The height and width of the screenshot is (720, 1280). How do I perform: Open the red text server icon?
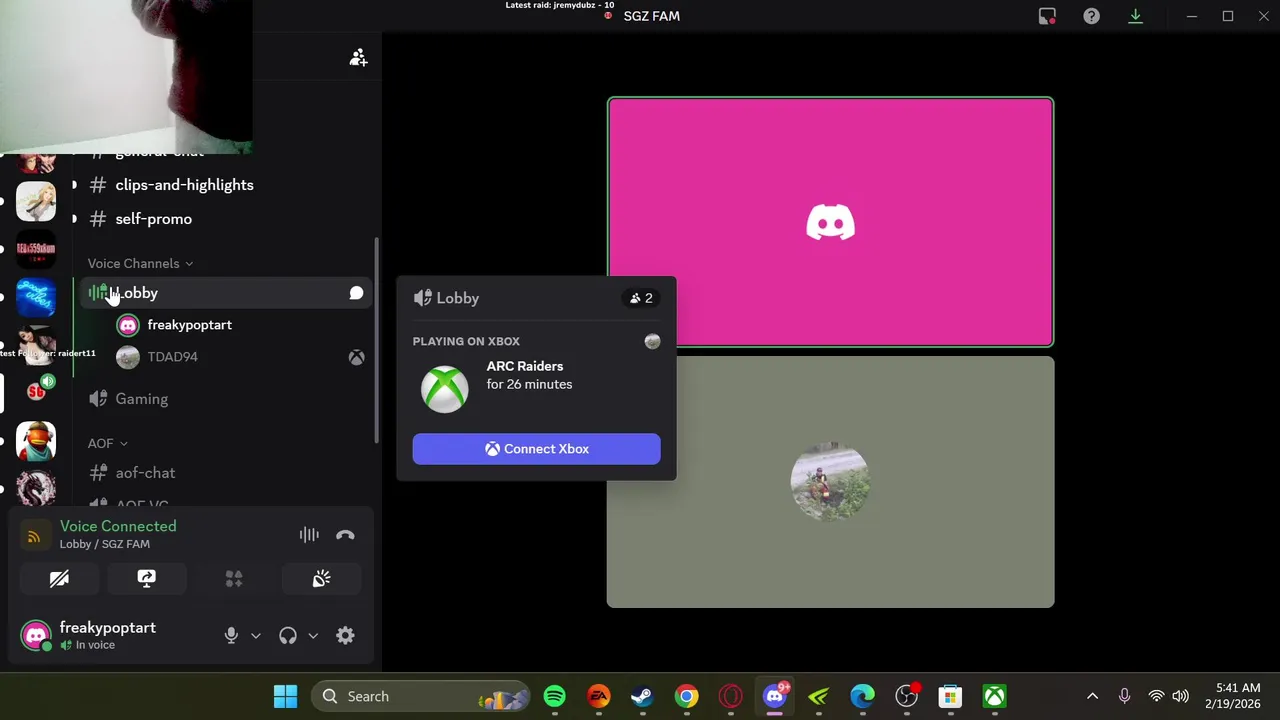pyautogui.click(x=36, y=249)
